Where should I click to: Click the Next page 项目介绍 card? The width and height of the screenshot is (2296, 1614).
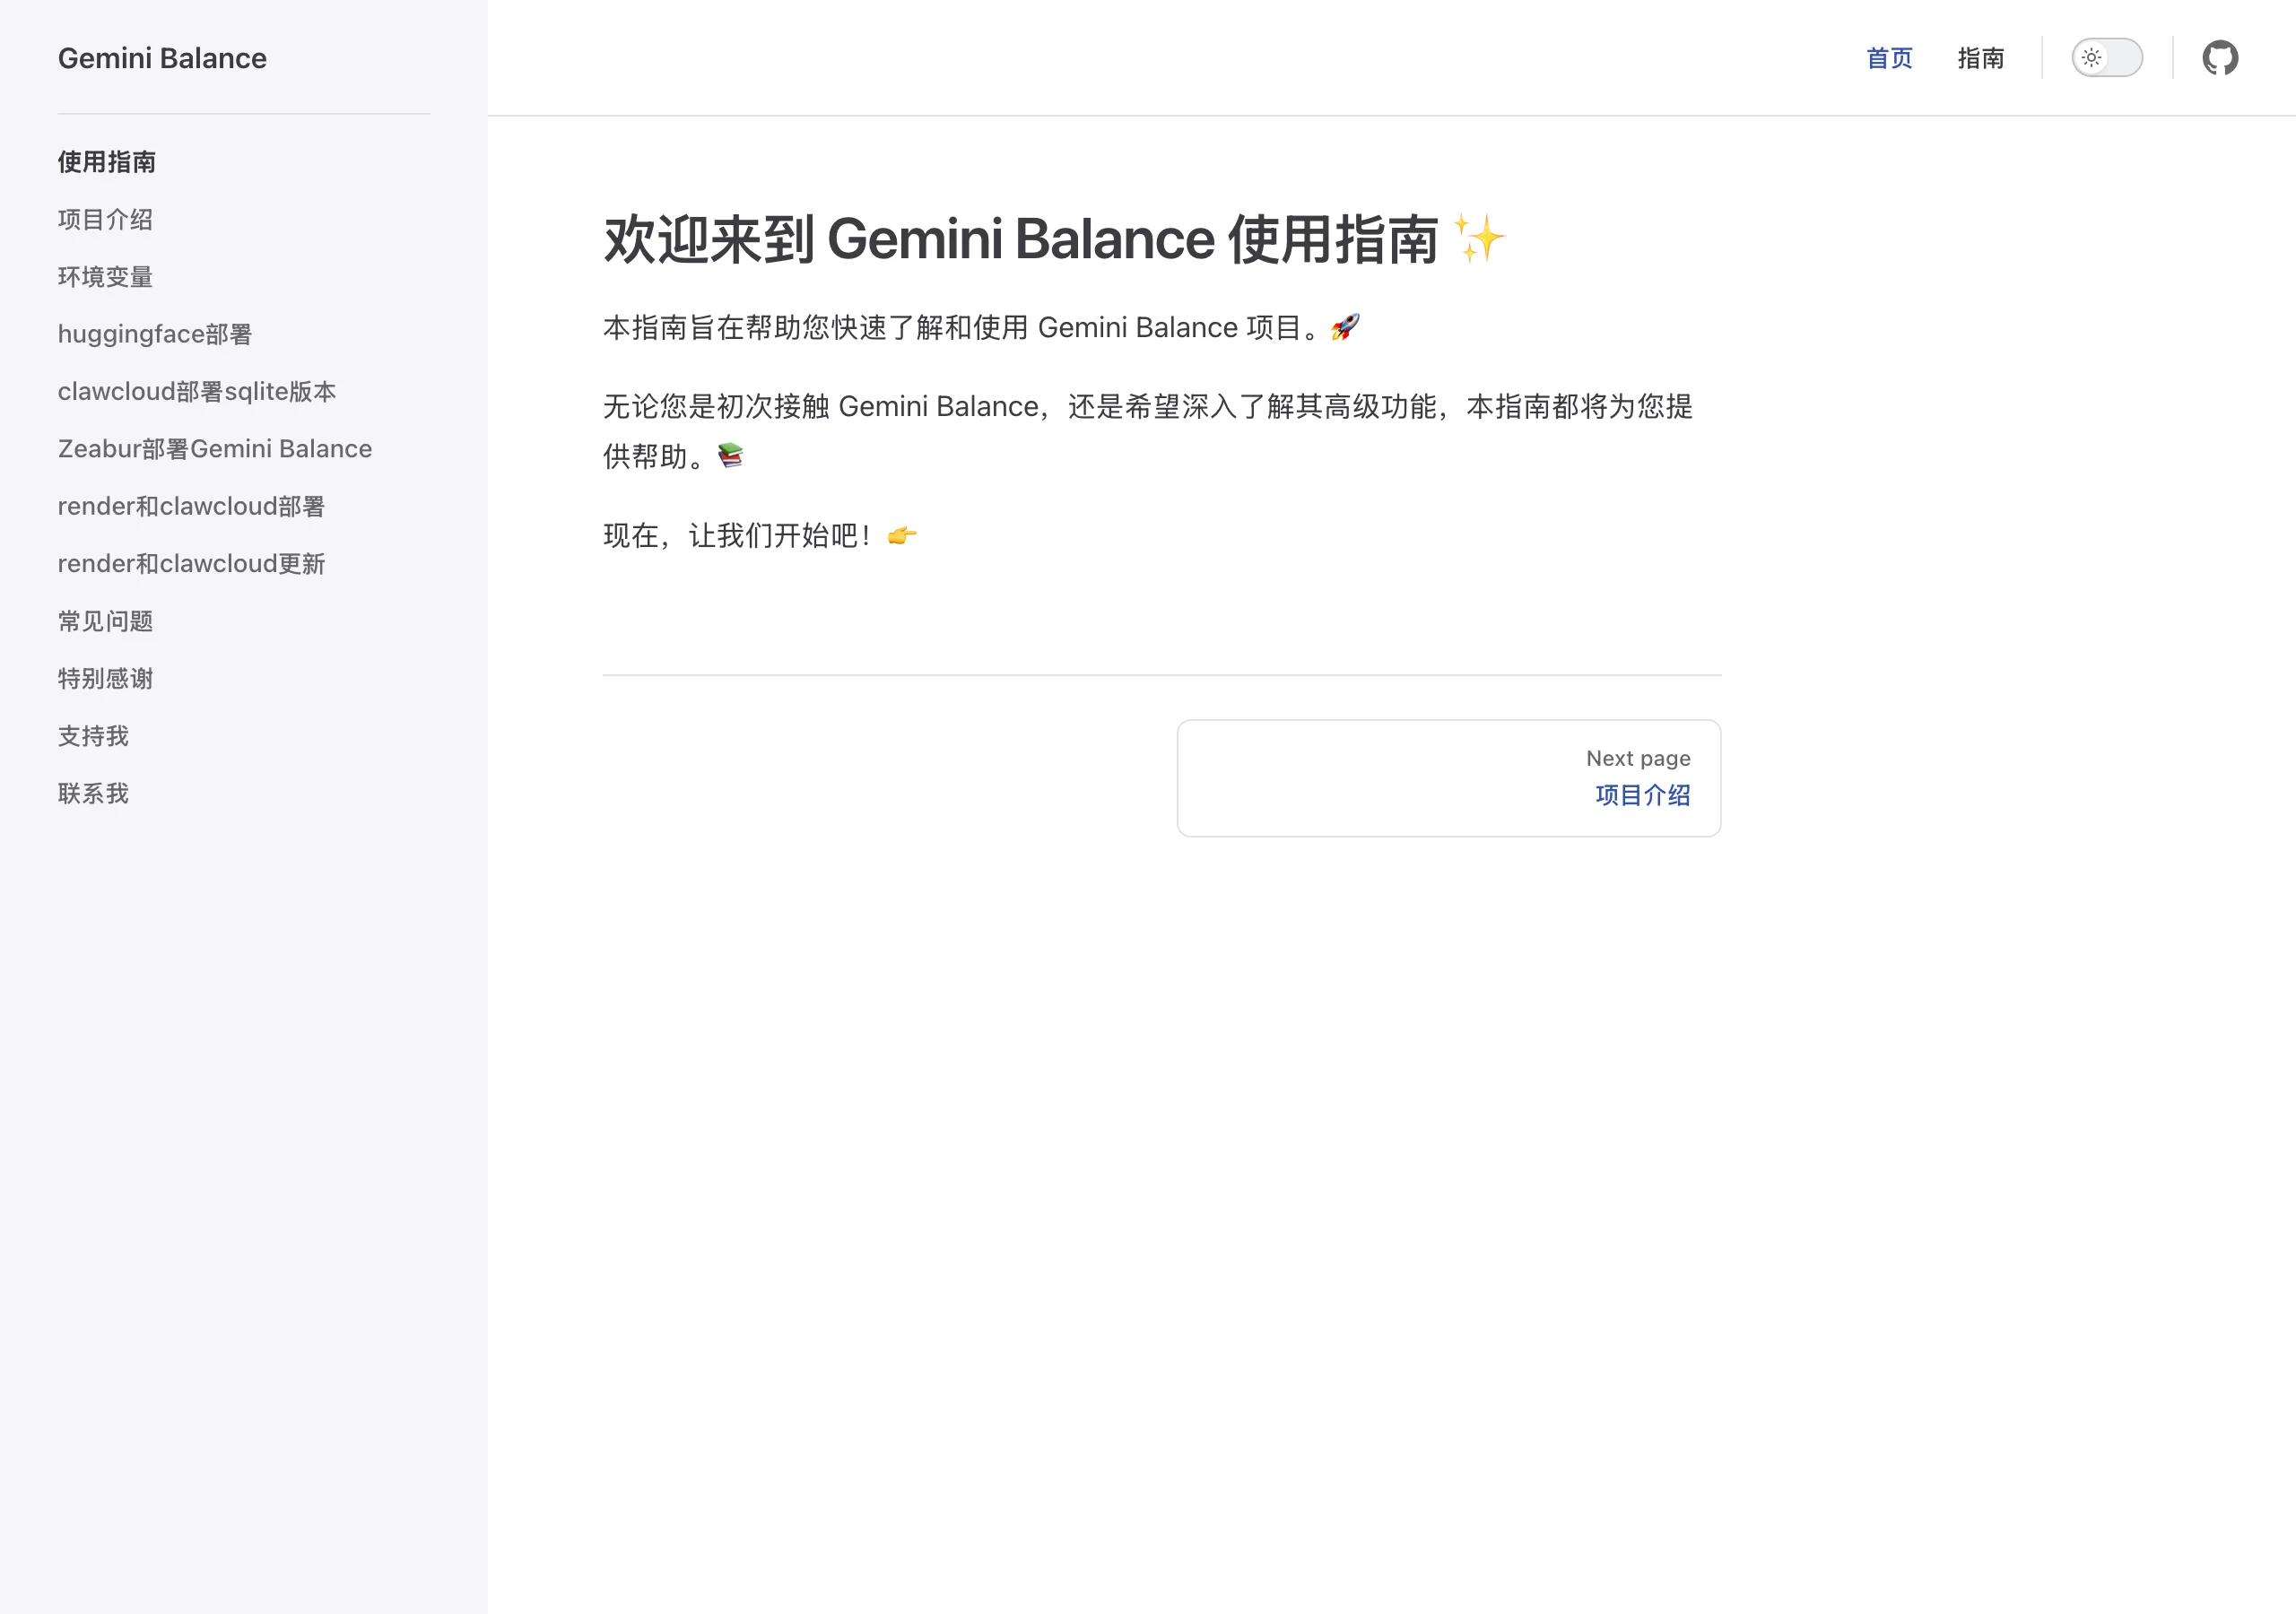pyautogui.click(x=1449, y=778)
